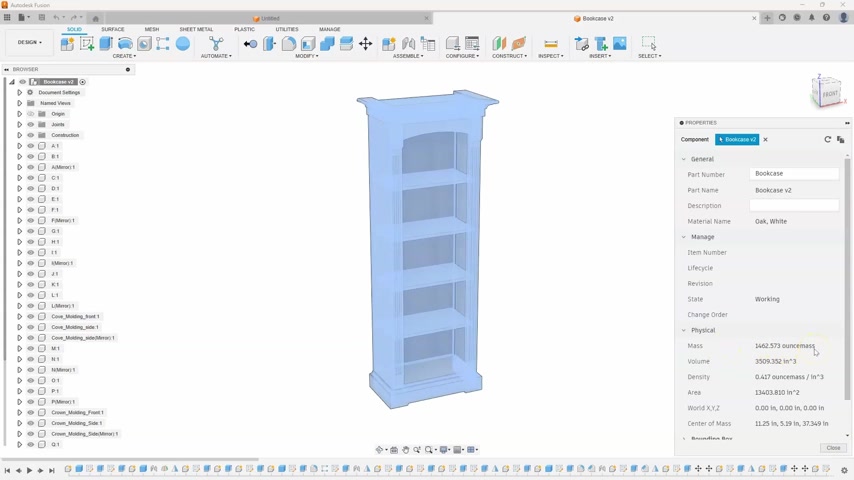The height and width of the screenshot is (480, 854).
Task: Activate the Move/Copy tool
Action: coord(365,44)
